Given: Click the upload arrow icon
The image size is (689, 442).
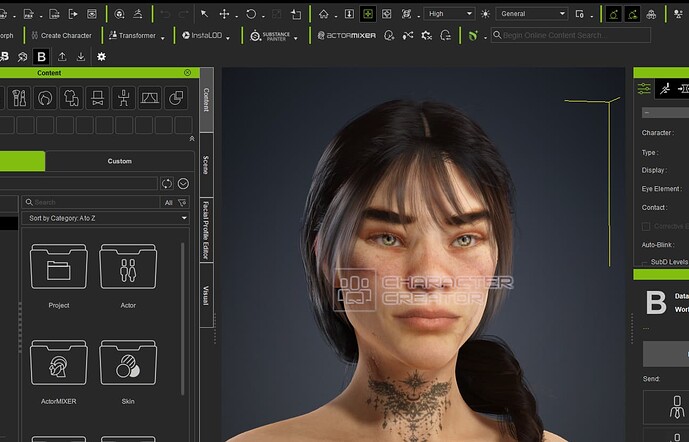Looking at the screenshot, I should 62,57.
